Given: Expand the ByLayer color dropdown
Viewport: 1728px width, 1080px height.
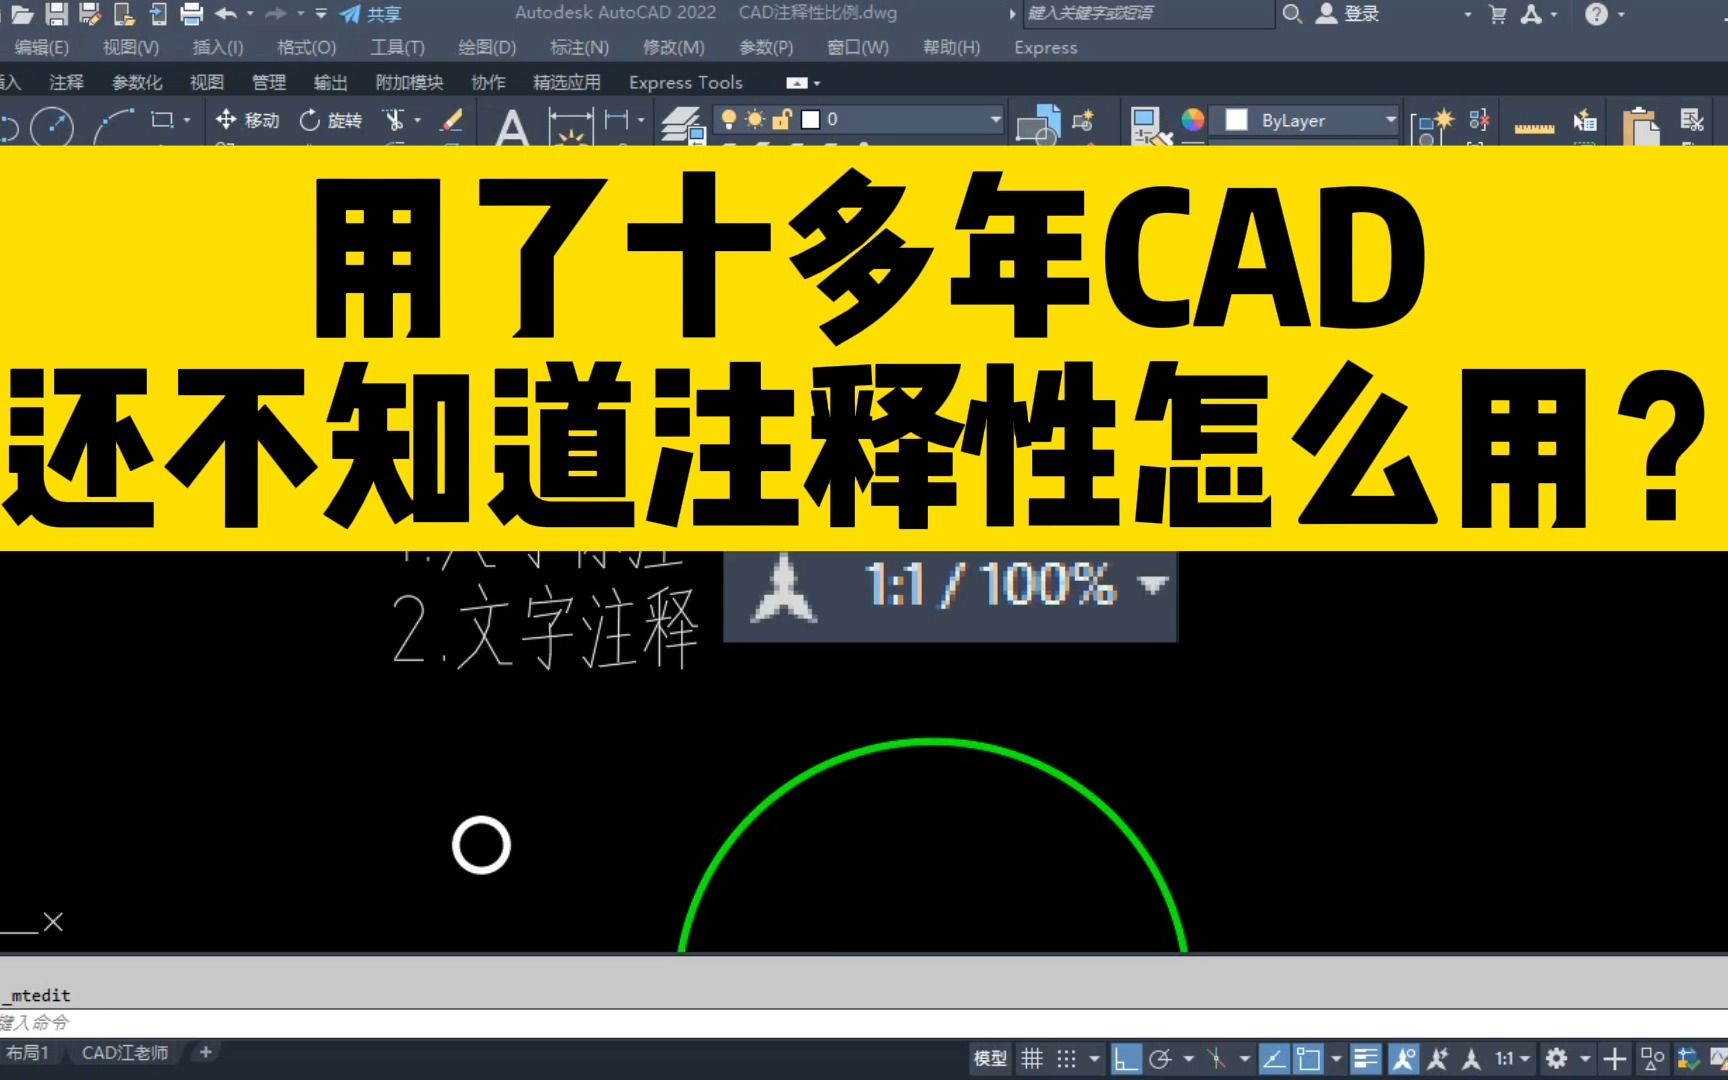Looking at the screenshot, I should pos(1390,120).
